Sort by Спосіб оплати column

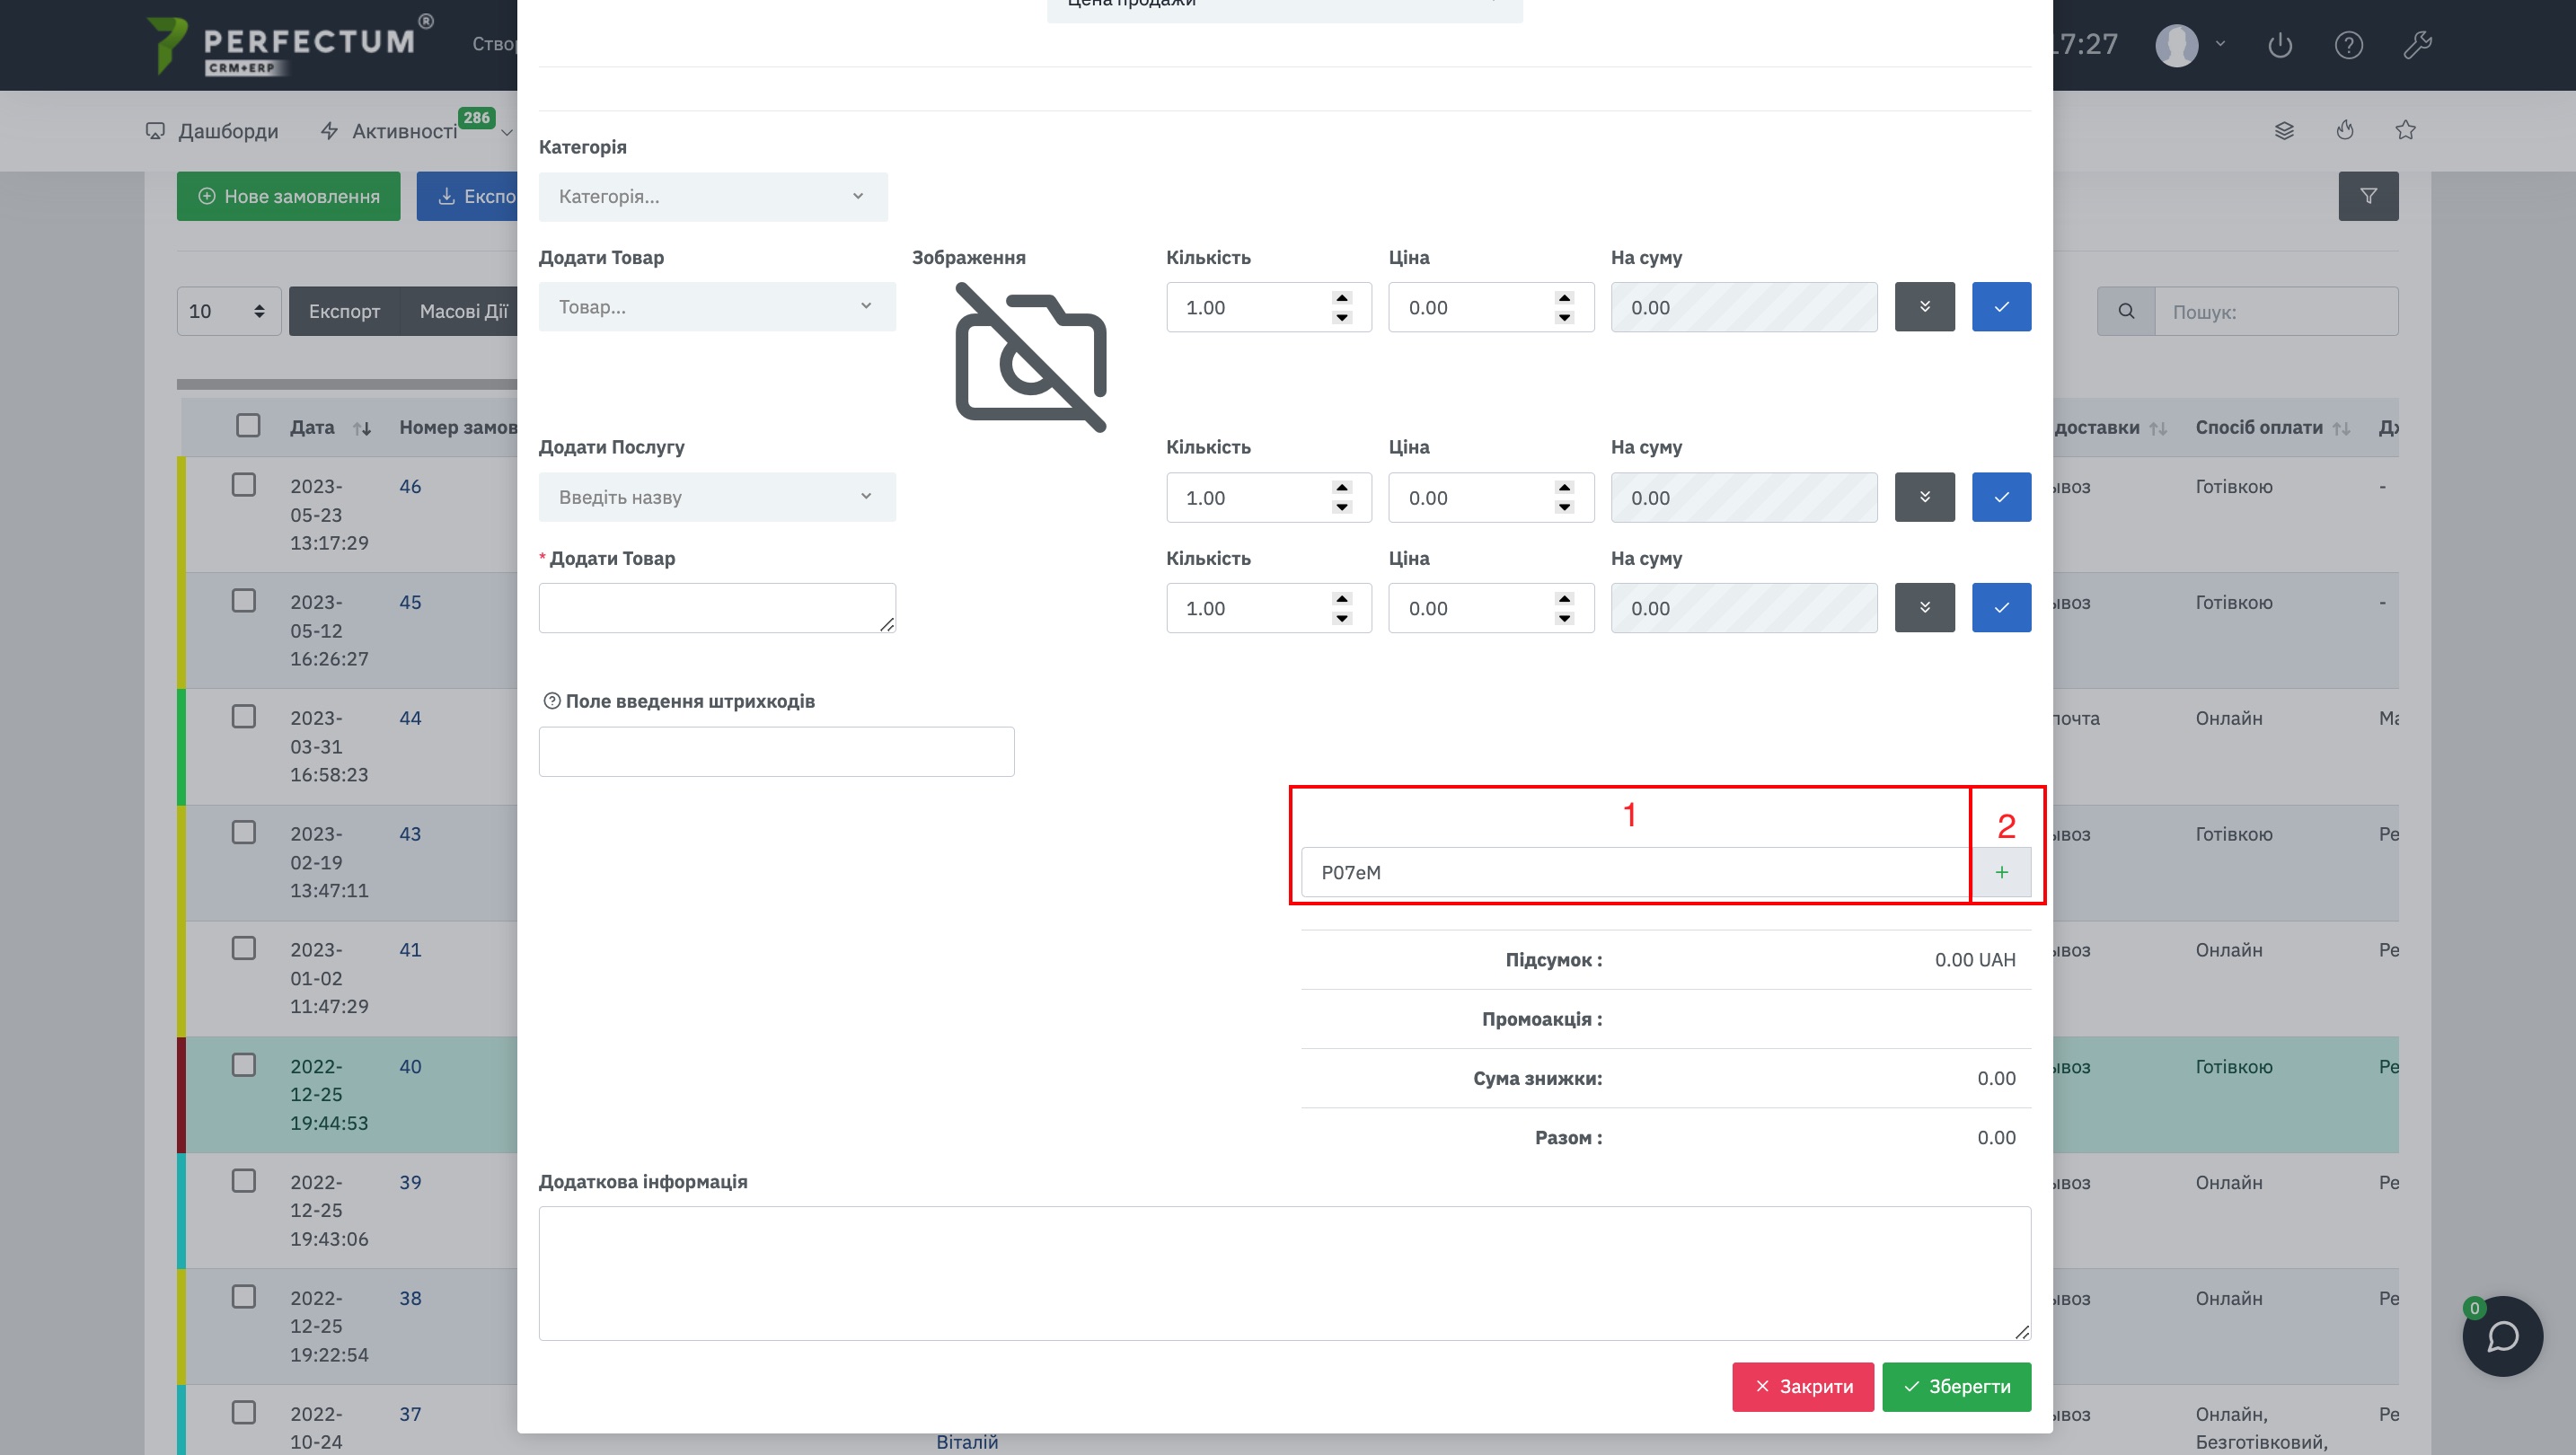(x=2340, y=428)
